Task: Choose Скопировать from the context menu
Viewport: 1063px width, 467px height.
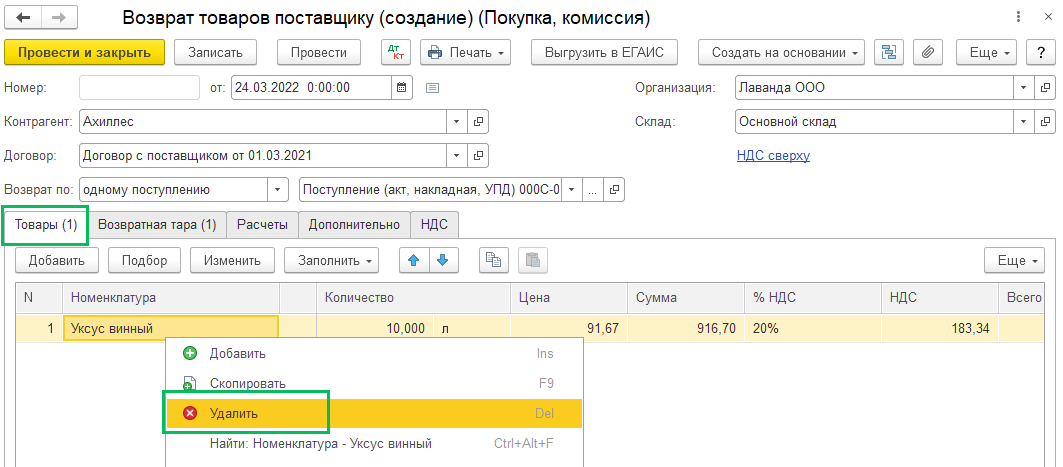Action: pos(374,384)
